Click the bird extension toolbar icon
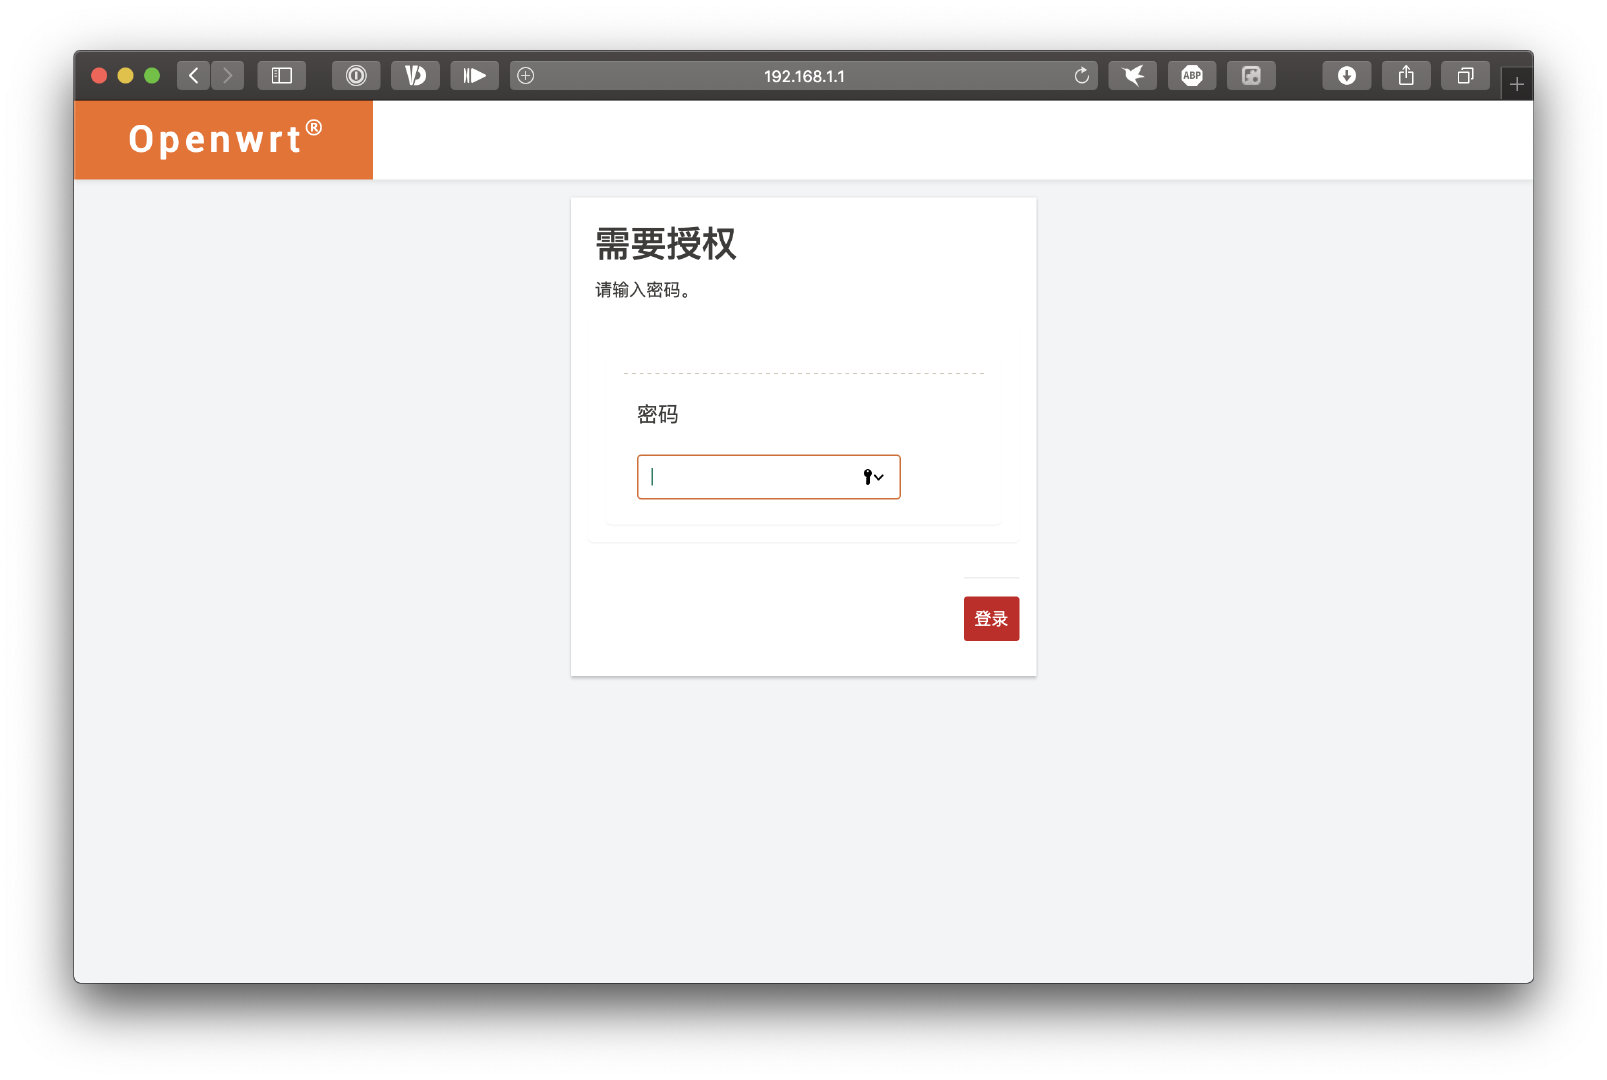The height and width of the screenshot is (1080, 1607). pyautogui.click(x=1133, y=76)
